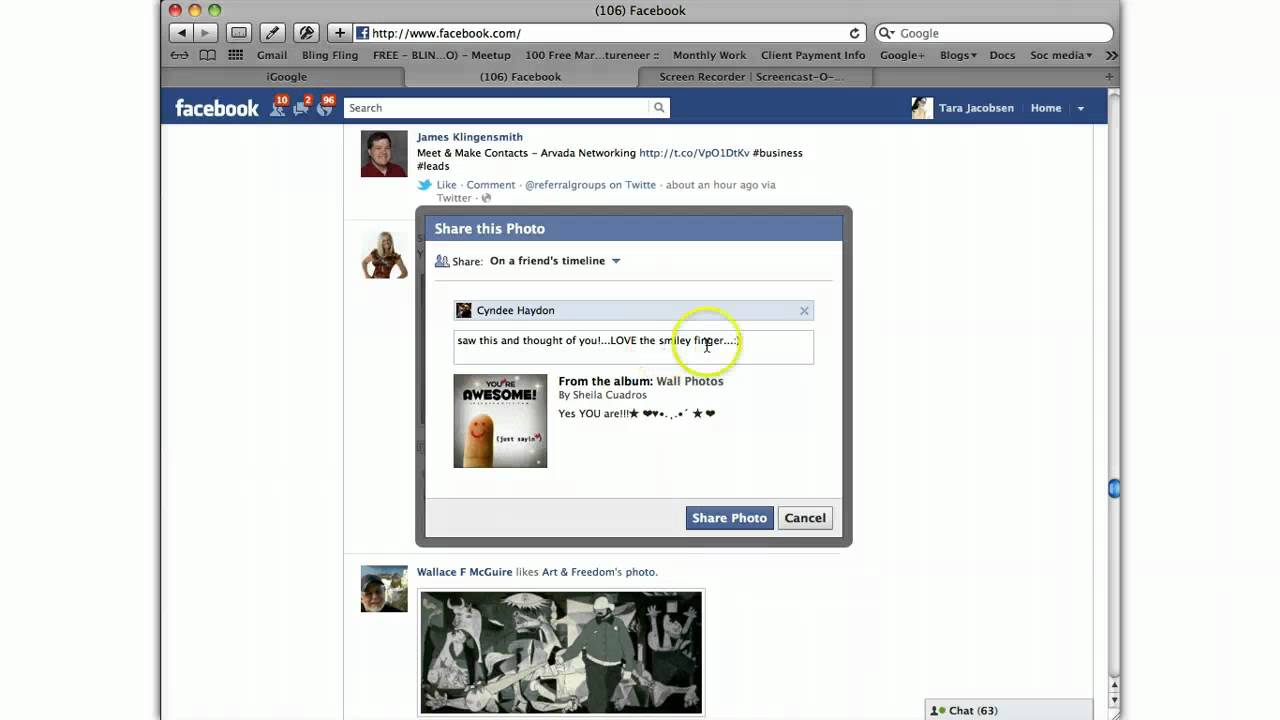Expand the Blogs bookmarks folder
Image resolution: width=1280 pixels, height=720 pixels.
[x=958, y=55]
